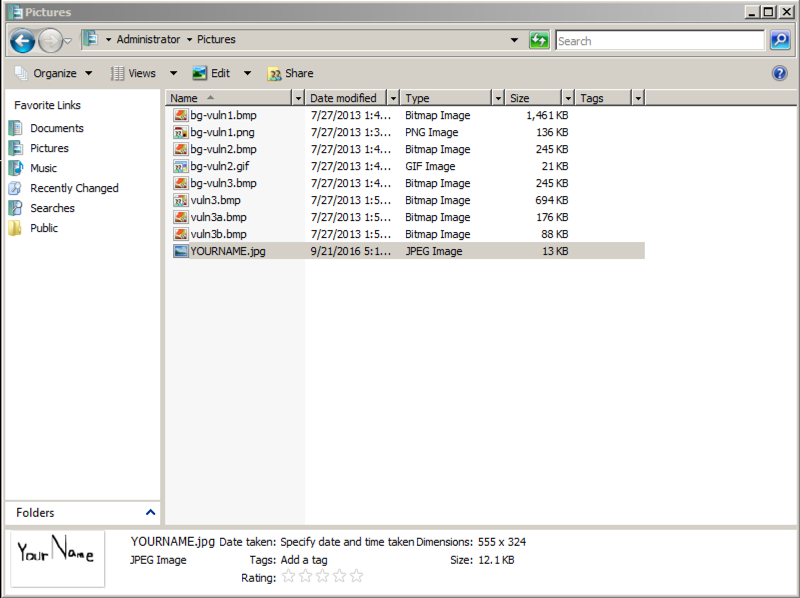Sort by the Size column header

click(x=534, y=97)
